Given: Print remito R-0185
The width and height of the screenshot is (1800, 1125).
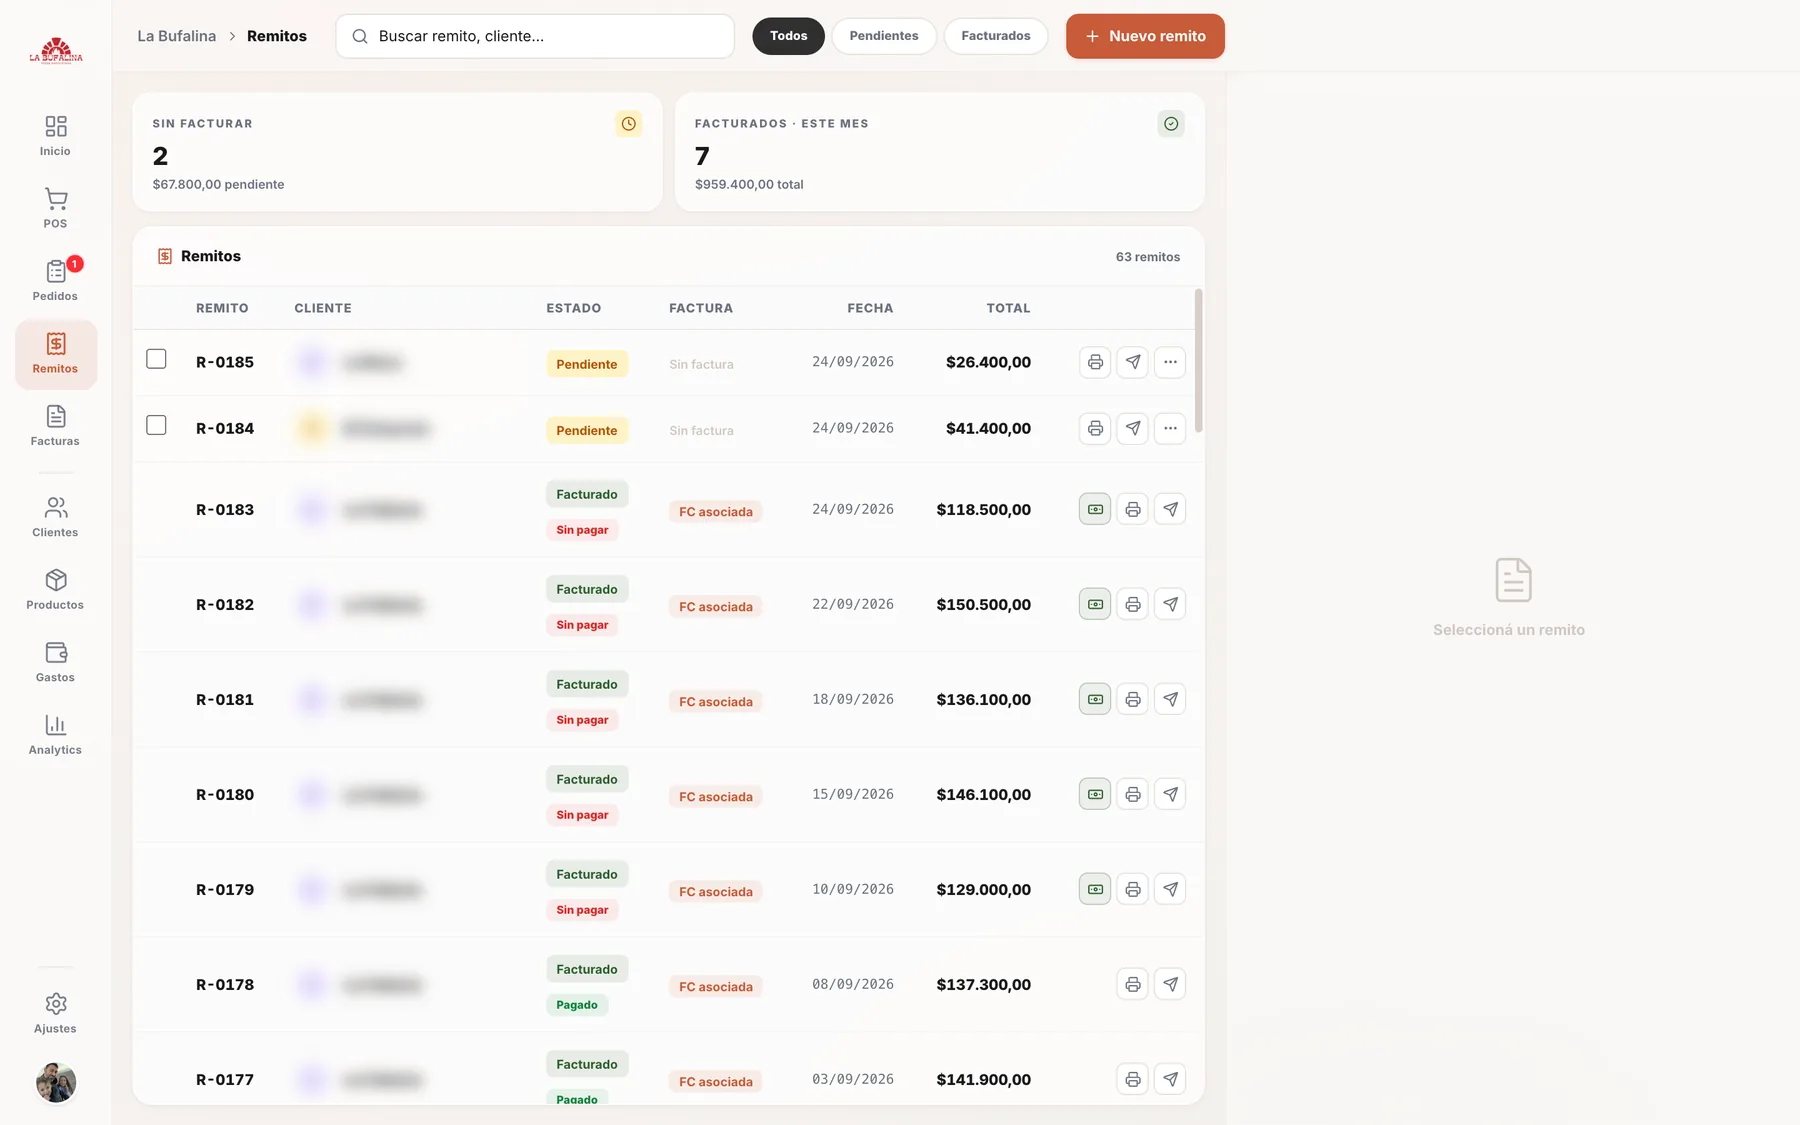Looking at the screenshot, I should click(1095, 362).
